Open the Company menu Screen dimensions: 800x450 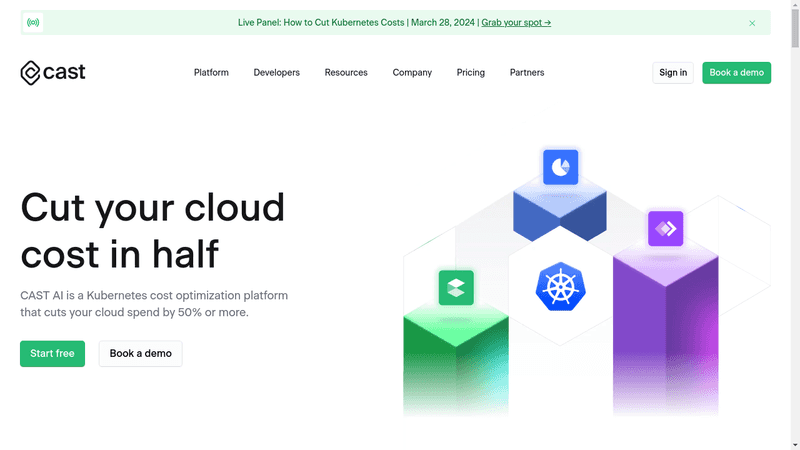(412, 73)
